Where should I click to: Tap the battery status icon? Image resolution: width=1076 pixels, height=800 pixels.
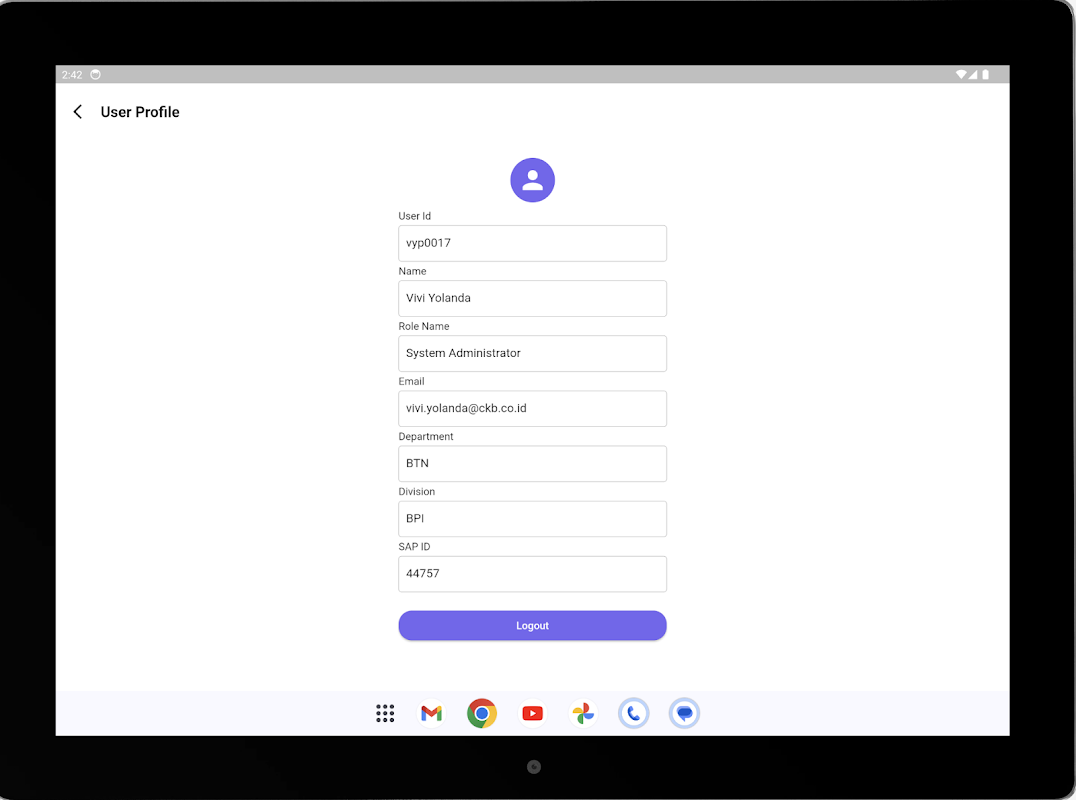tap(985, 74)
